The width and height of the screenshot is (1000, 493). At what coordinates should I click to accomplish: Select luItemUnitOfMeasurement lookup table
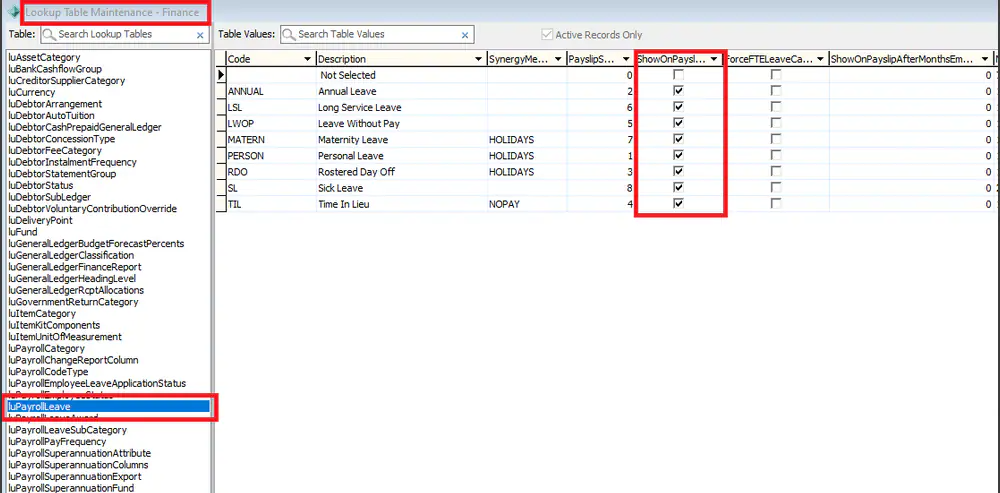[x=64, y=336]
